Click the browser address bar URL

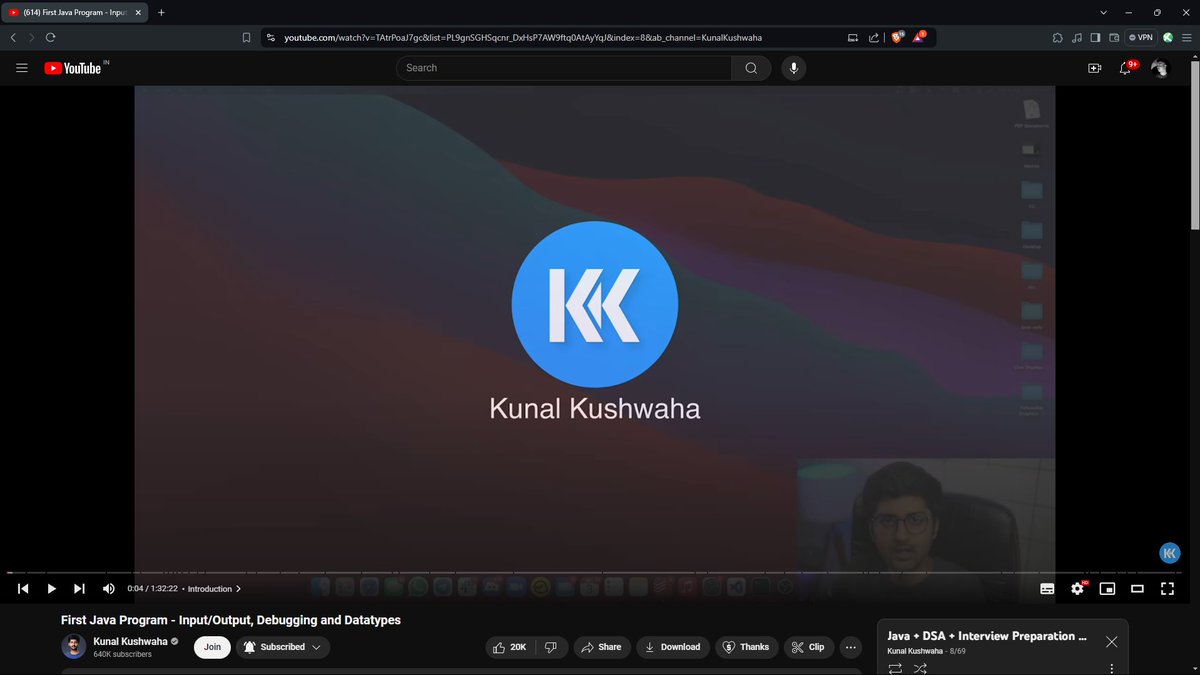point(523,37)
